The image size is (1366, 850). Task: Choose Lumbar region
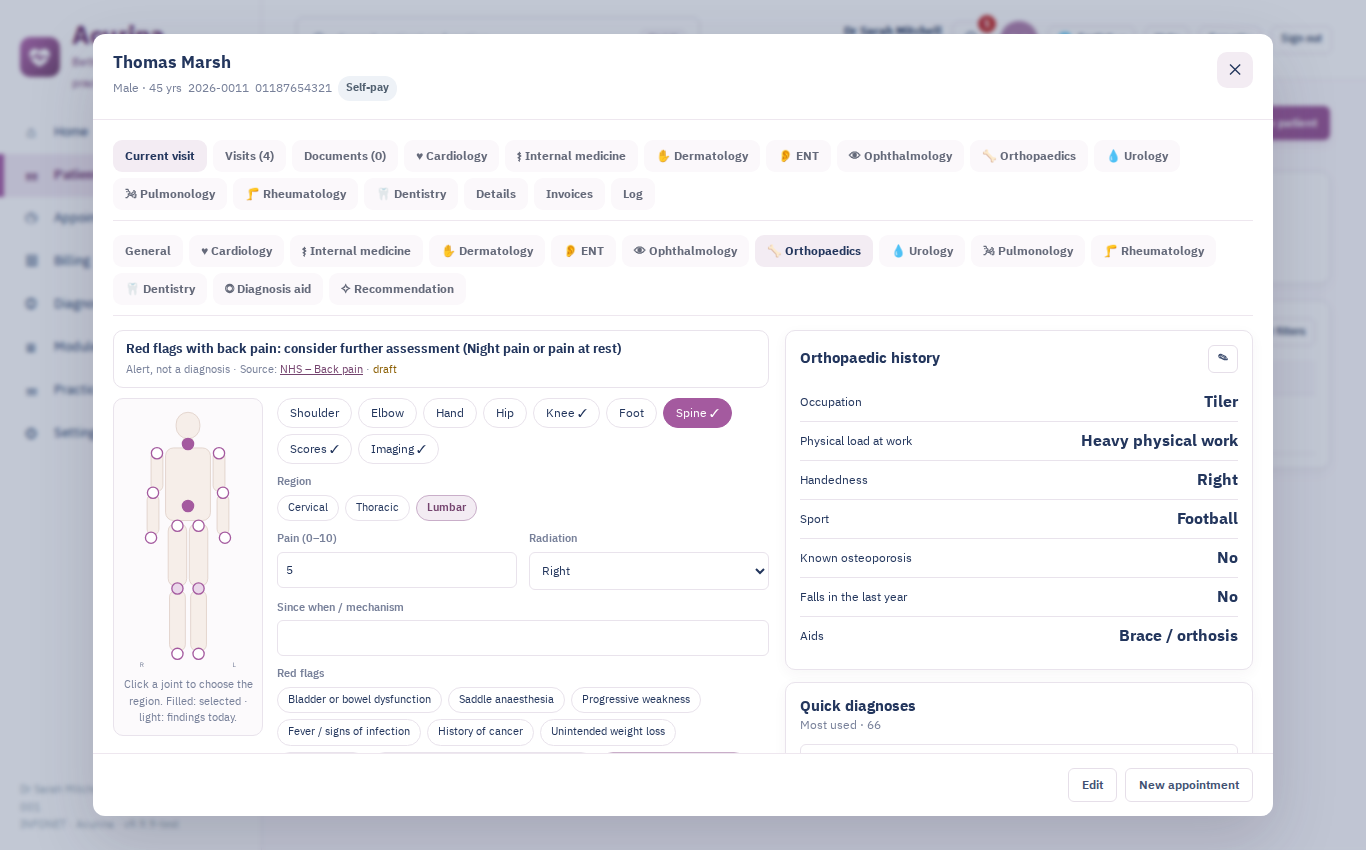click(446, 508)
